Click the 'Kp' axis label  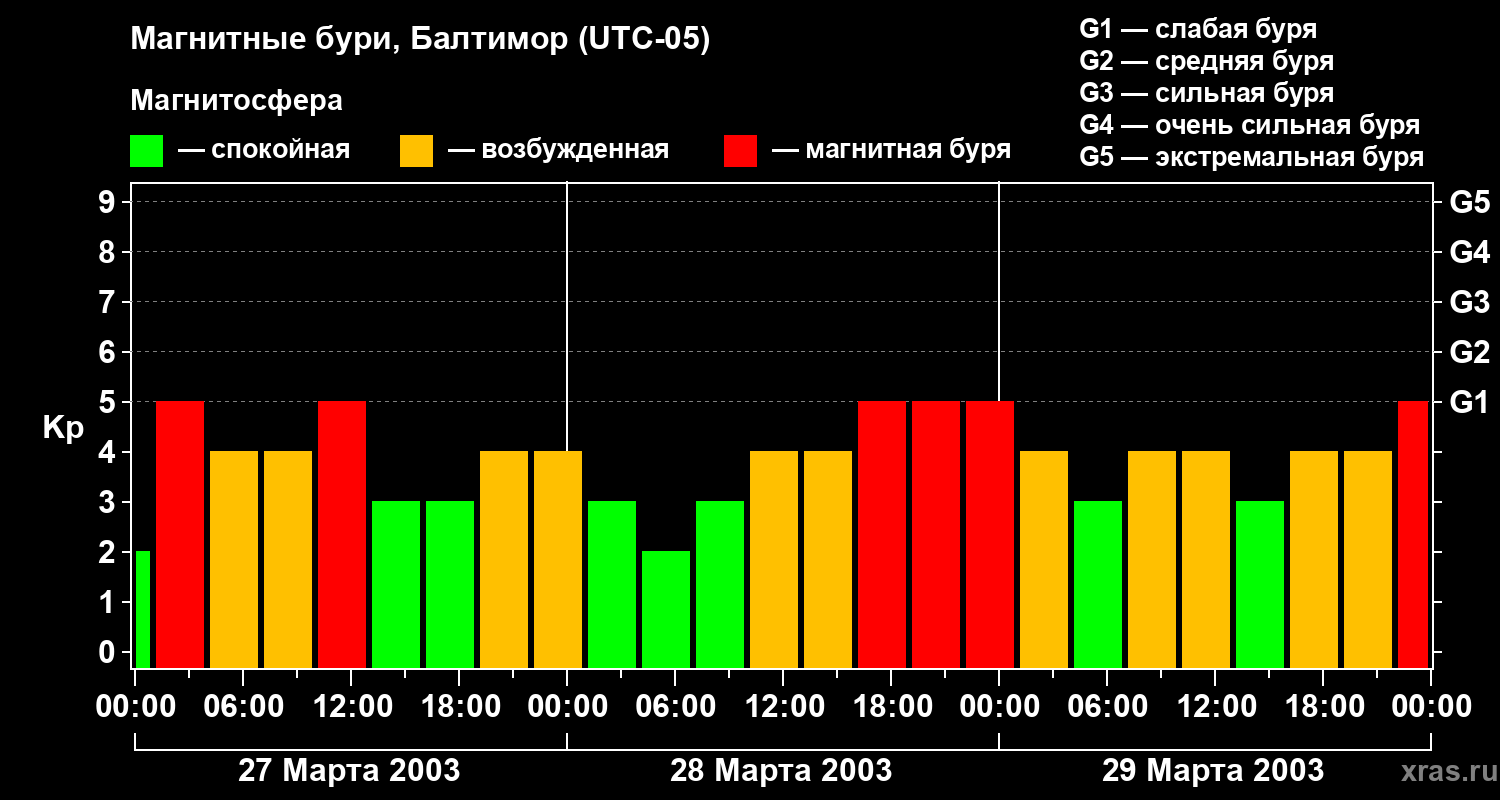(x=63, y=427)
